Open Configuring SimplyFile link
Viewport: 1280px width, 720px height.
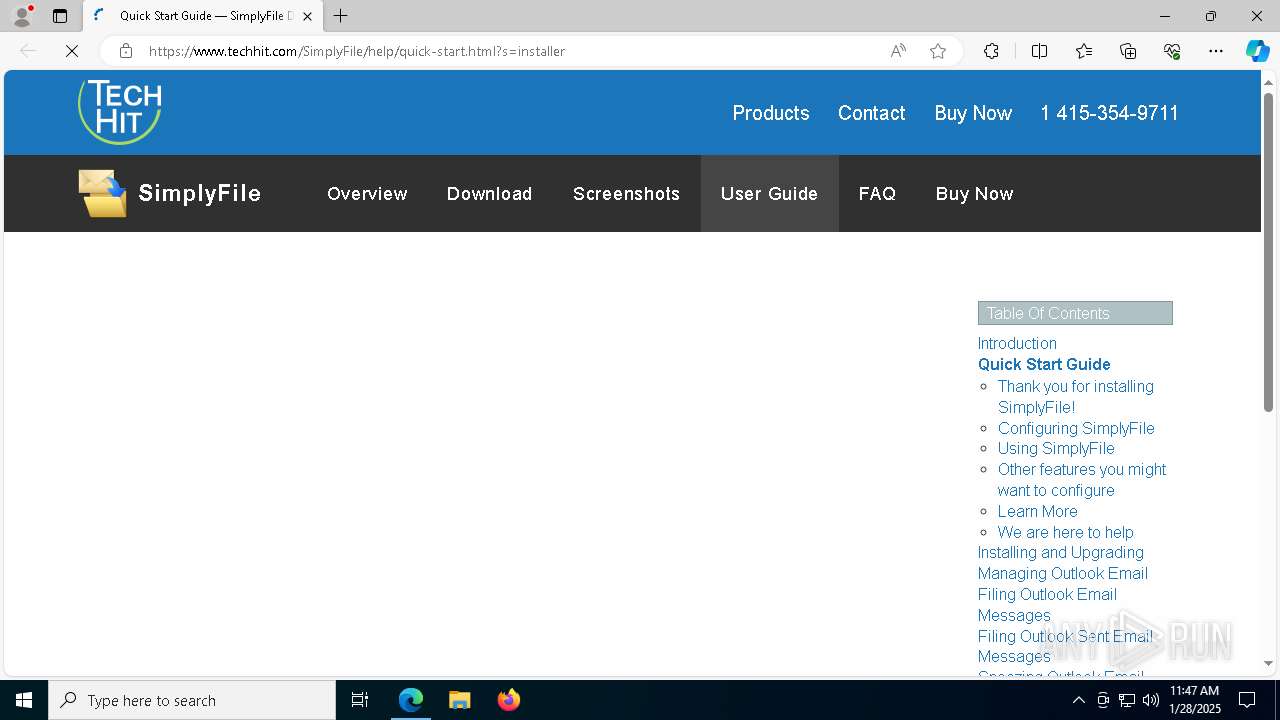pyautogui.click(x=1076, y=428)
